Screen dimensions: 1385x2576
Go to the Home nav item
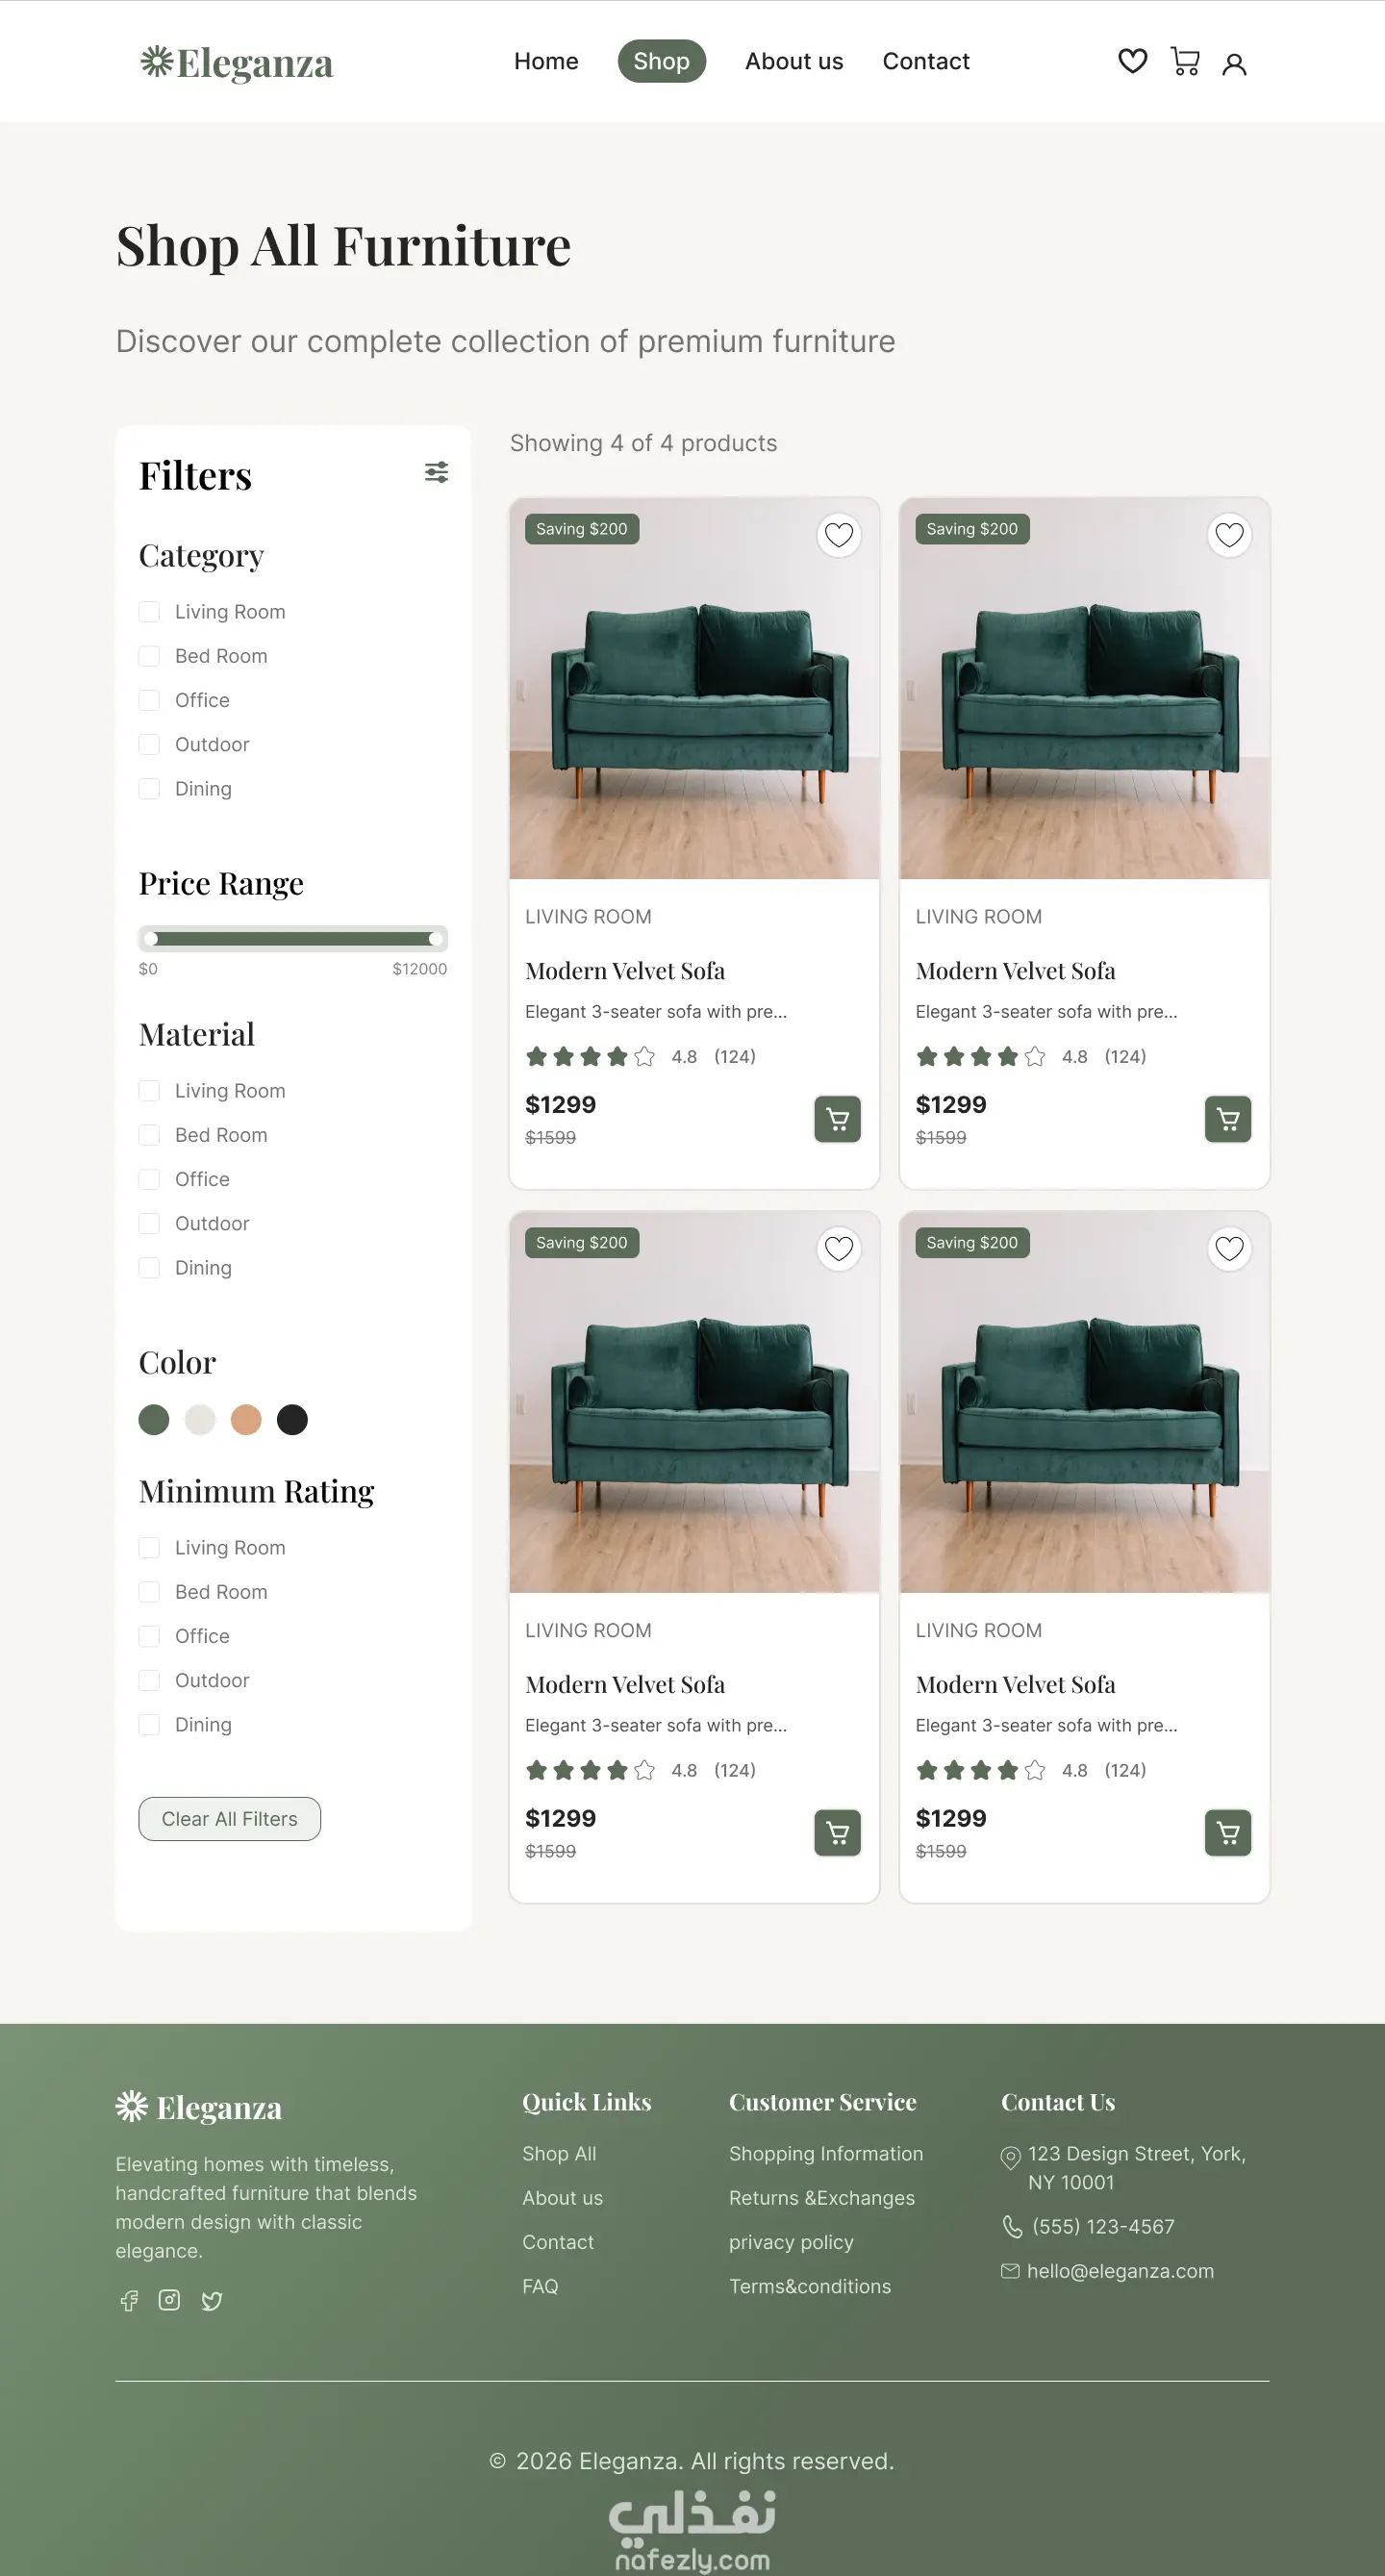point(546,61)
